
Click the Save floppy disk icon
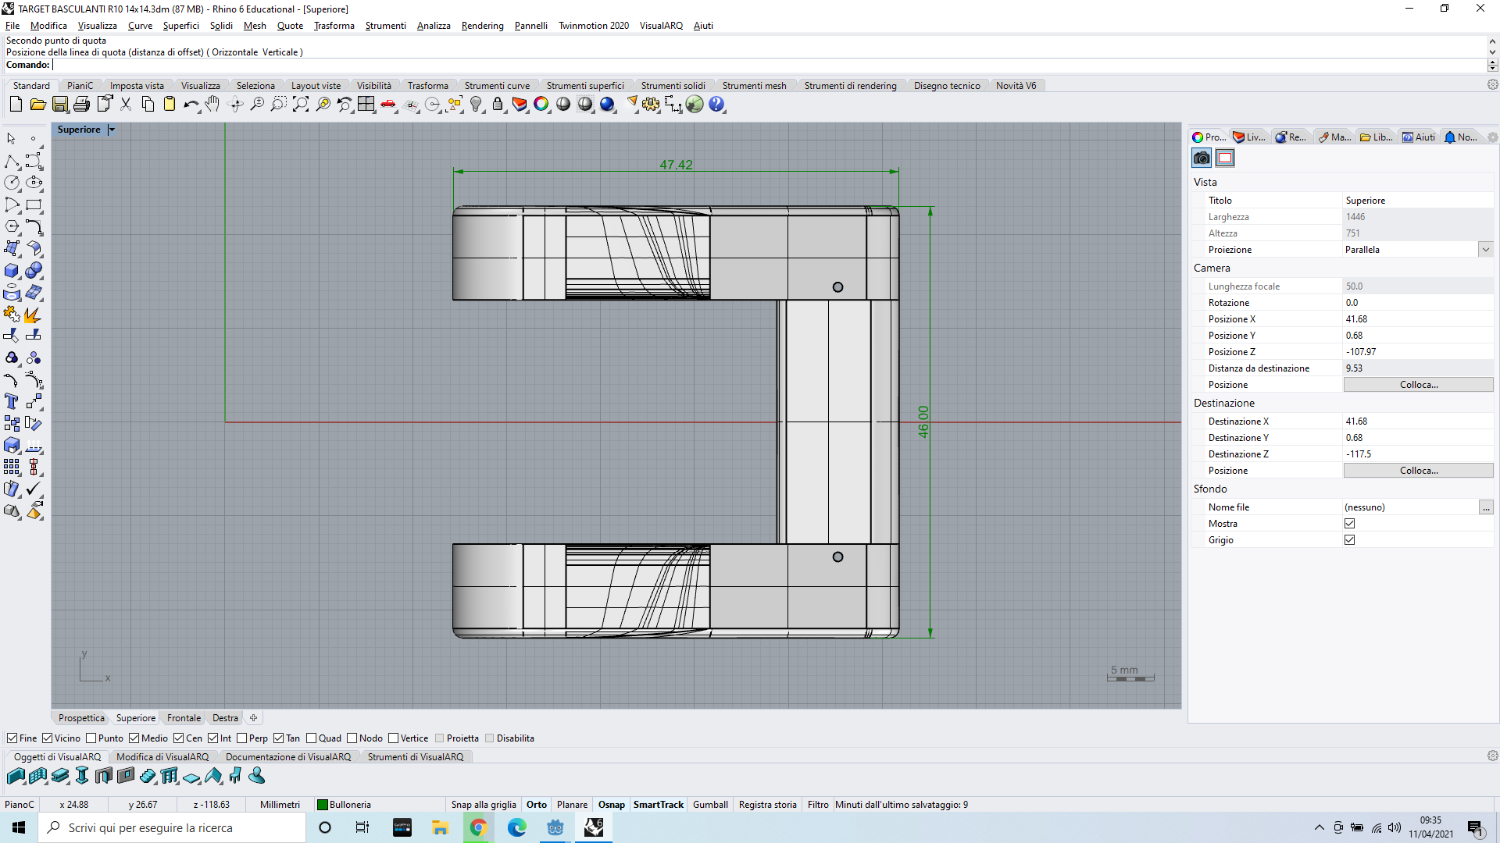(60, 104)
